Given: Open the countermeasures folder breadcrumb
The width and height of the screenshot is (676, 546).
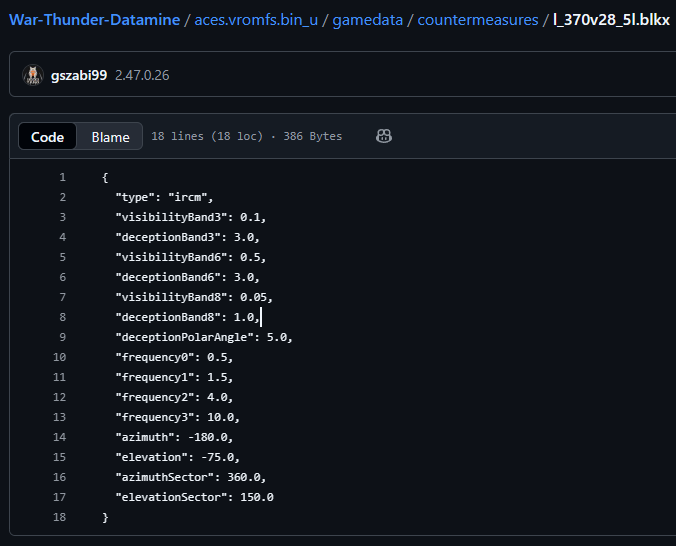Looking at the screenshot, I should coord(478,20).
